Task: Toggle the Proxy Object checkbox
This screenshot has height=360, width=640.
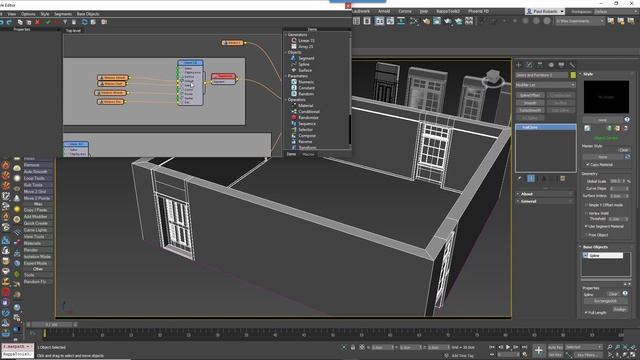Action: click(587, 235)
